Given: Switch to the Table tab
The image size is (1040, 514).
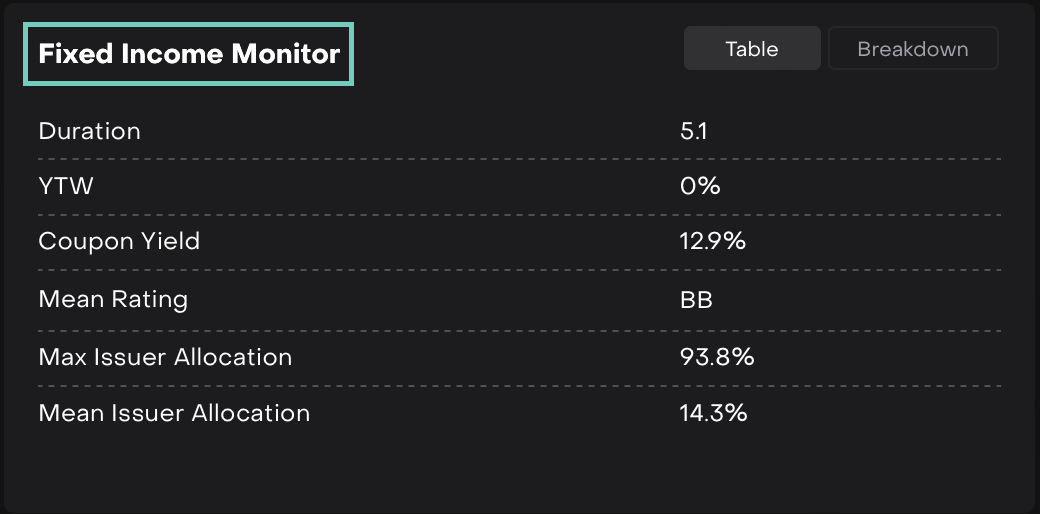Looking at the screenshot, I should pos(752,49).
